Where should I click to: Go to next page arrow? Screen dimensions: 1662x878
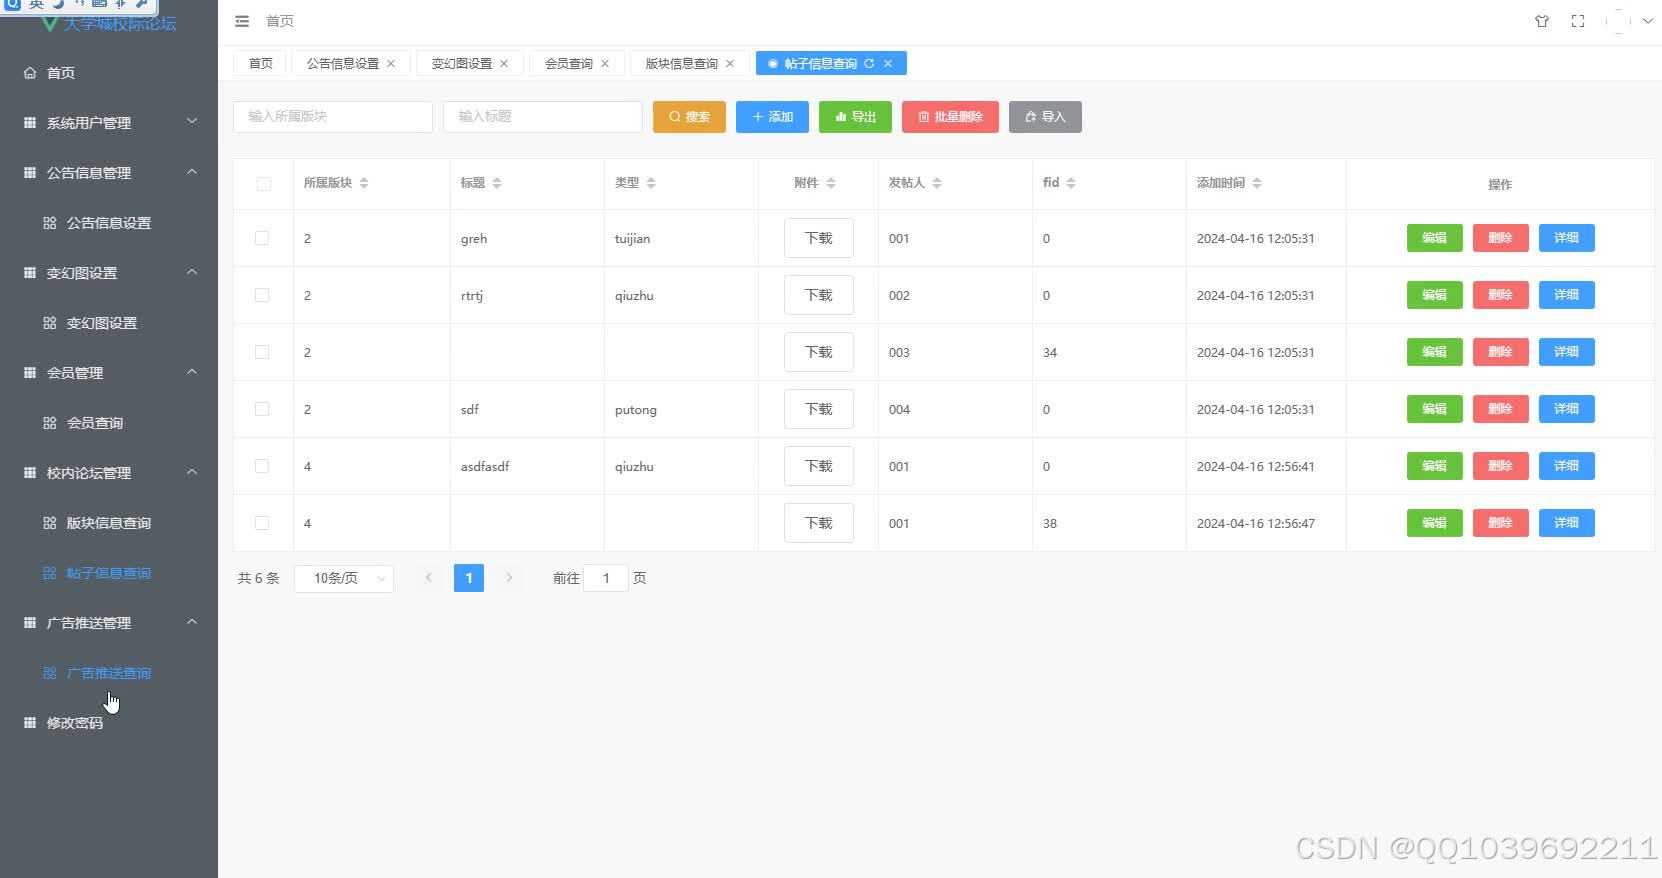click(509, 578)
